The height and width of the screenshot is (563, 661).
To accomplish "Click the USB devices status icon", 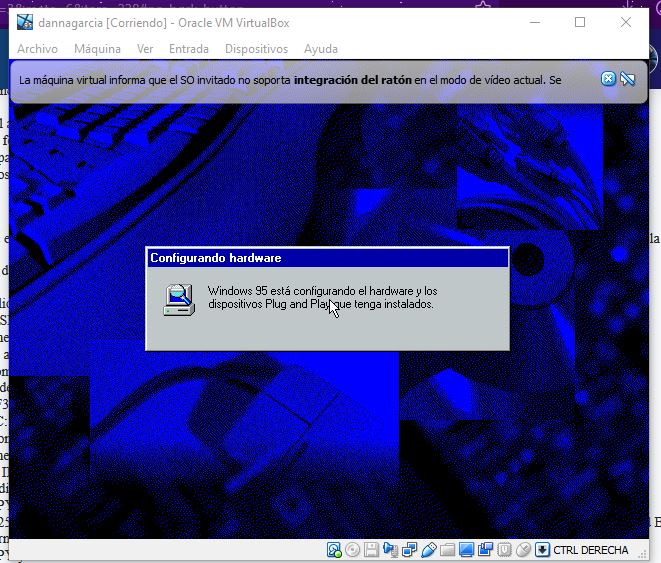I will (x=428, y=550).
